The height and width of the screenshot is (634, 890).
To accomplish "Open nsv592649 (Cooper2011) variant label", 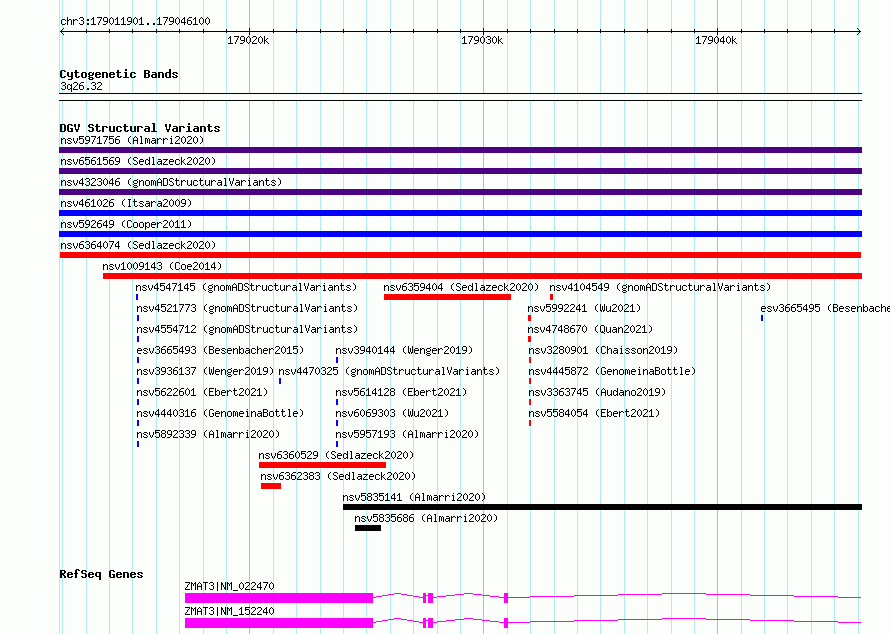I will tap(126, 224).
